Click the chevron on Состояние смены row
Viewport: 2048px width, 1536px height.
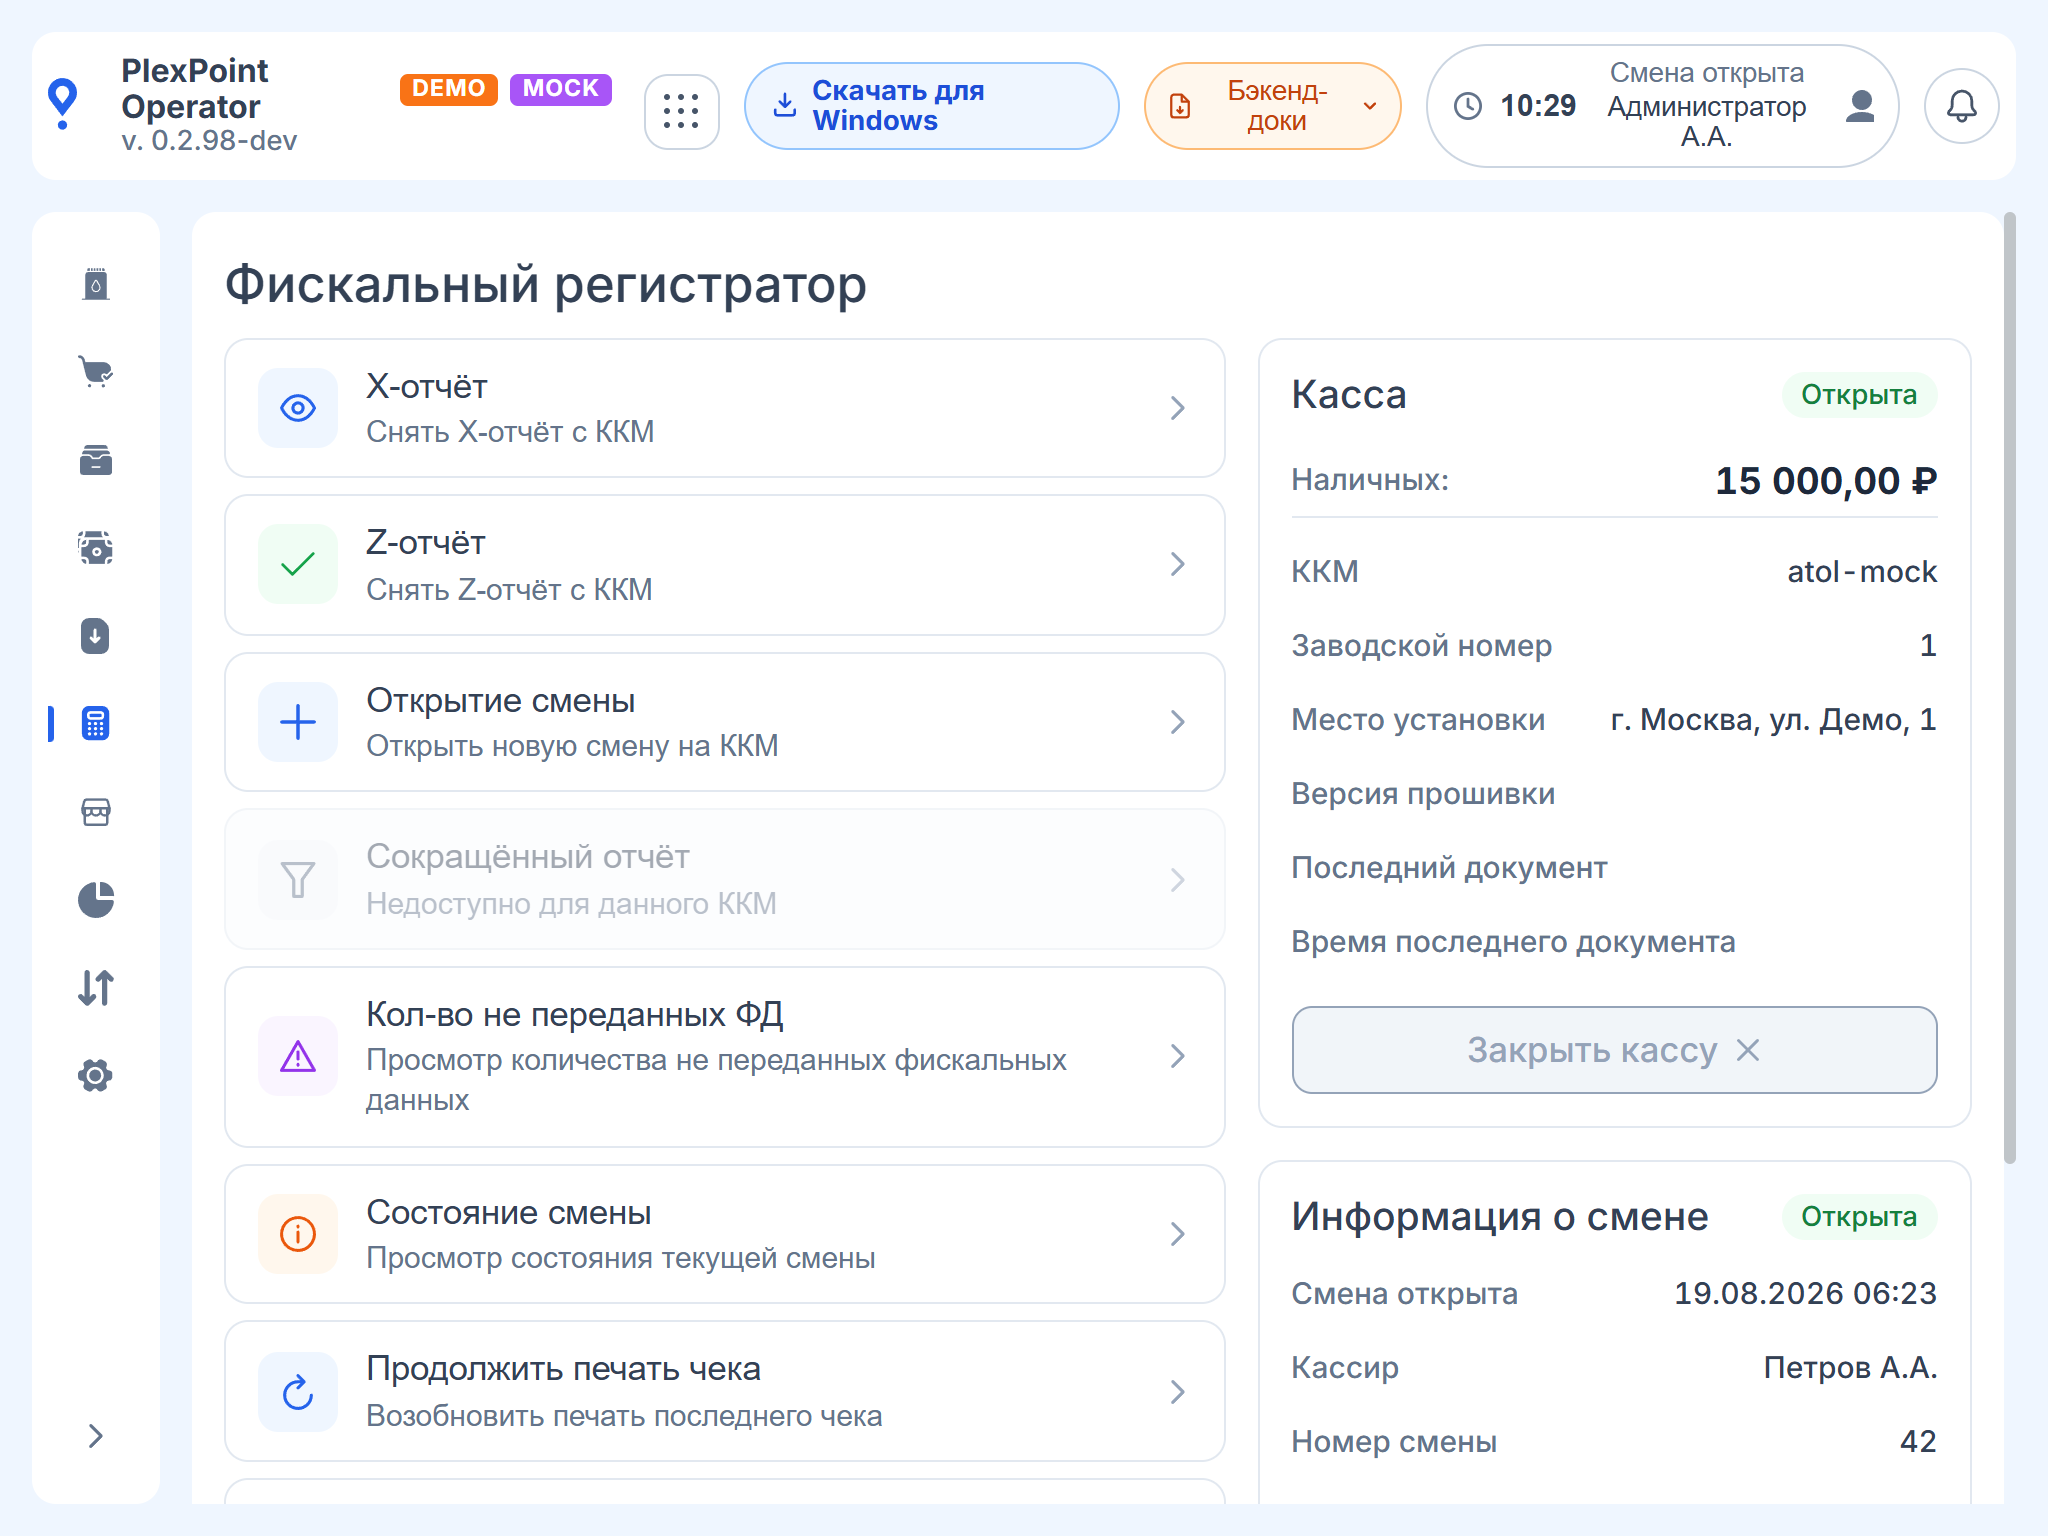1178,1234
